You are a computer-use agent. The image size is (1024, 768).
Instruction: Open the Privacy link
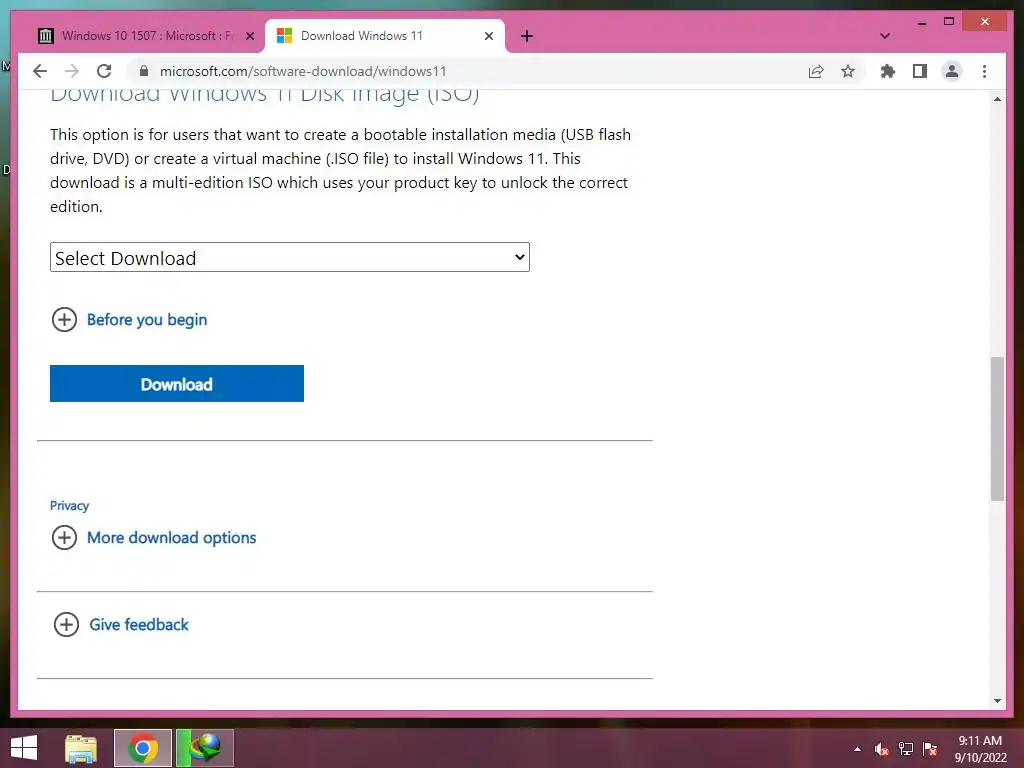click(69, 505)
